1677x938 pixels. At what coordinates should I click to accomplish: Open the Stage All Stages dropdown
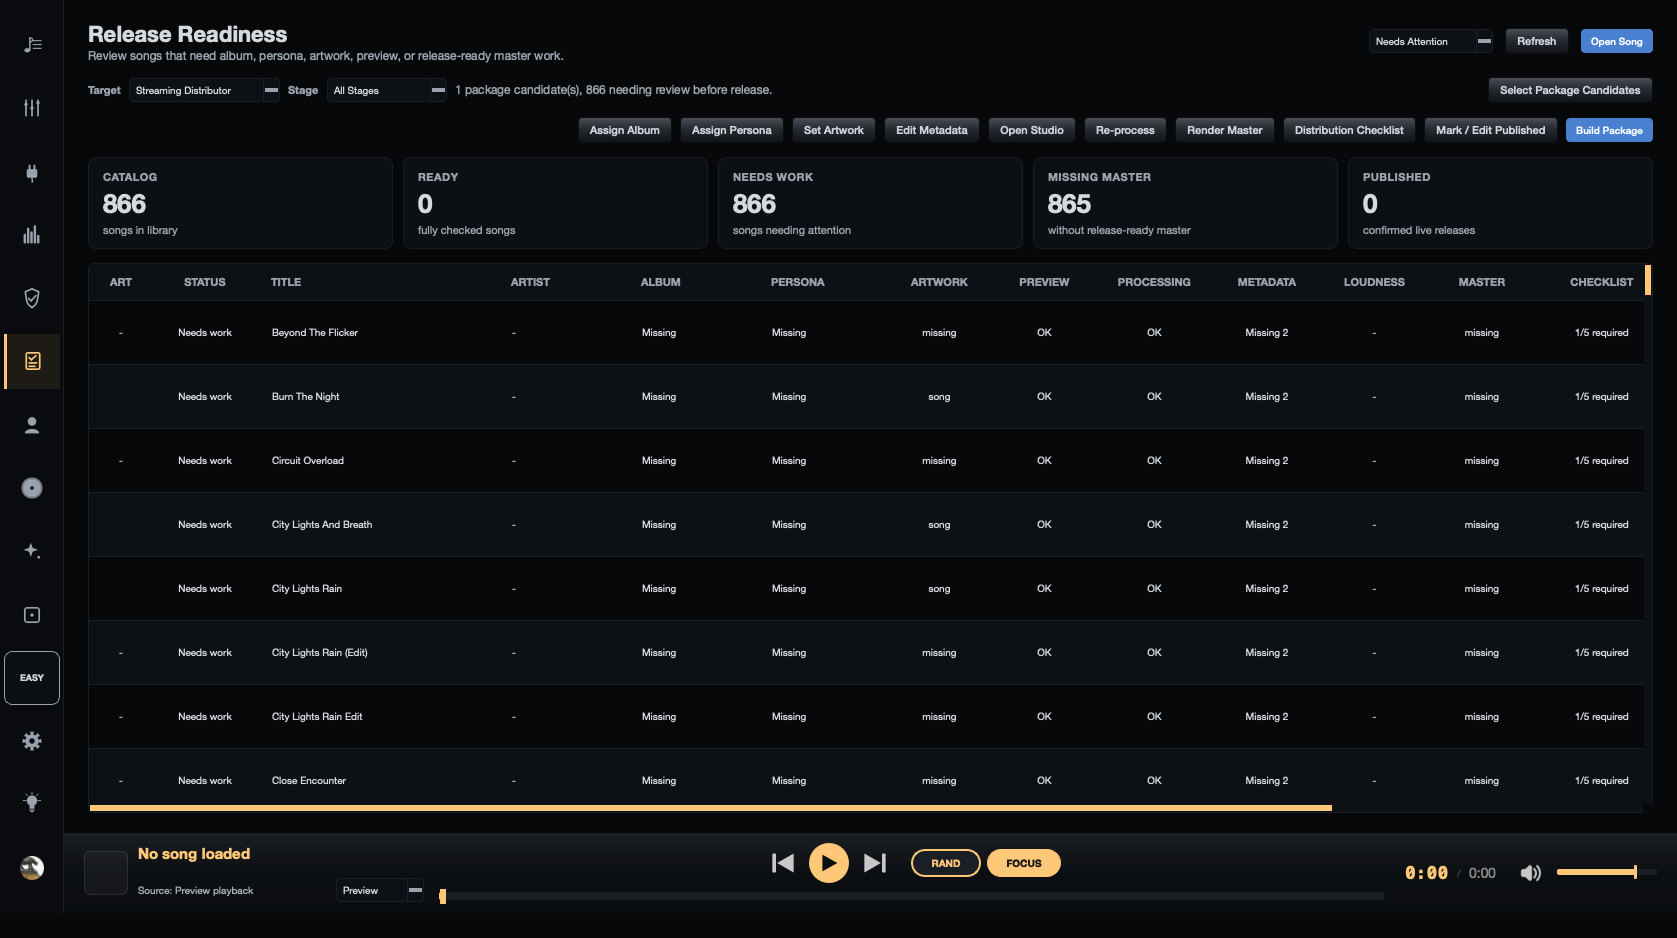[386, 90]
